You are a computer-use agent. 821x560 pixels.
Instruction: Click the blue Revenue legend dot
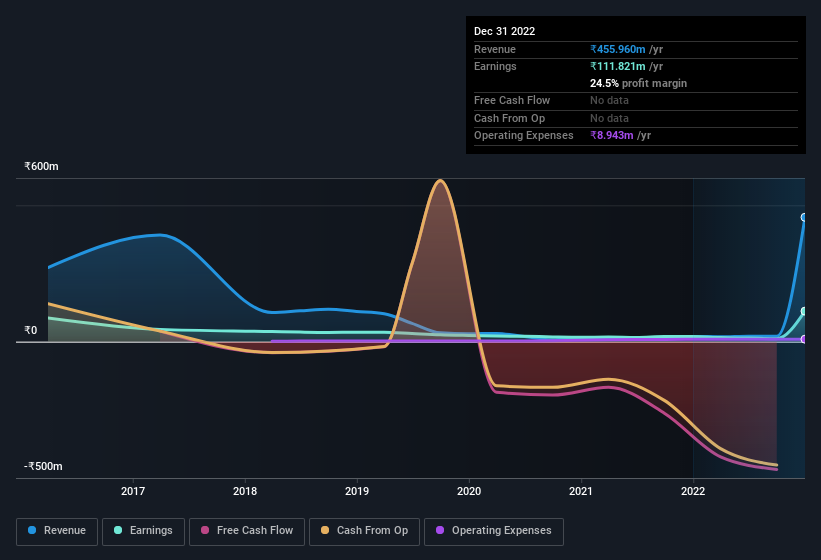pyautogui.click(x=32, y=530)
